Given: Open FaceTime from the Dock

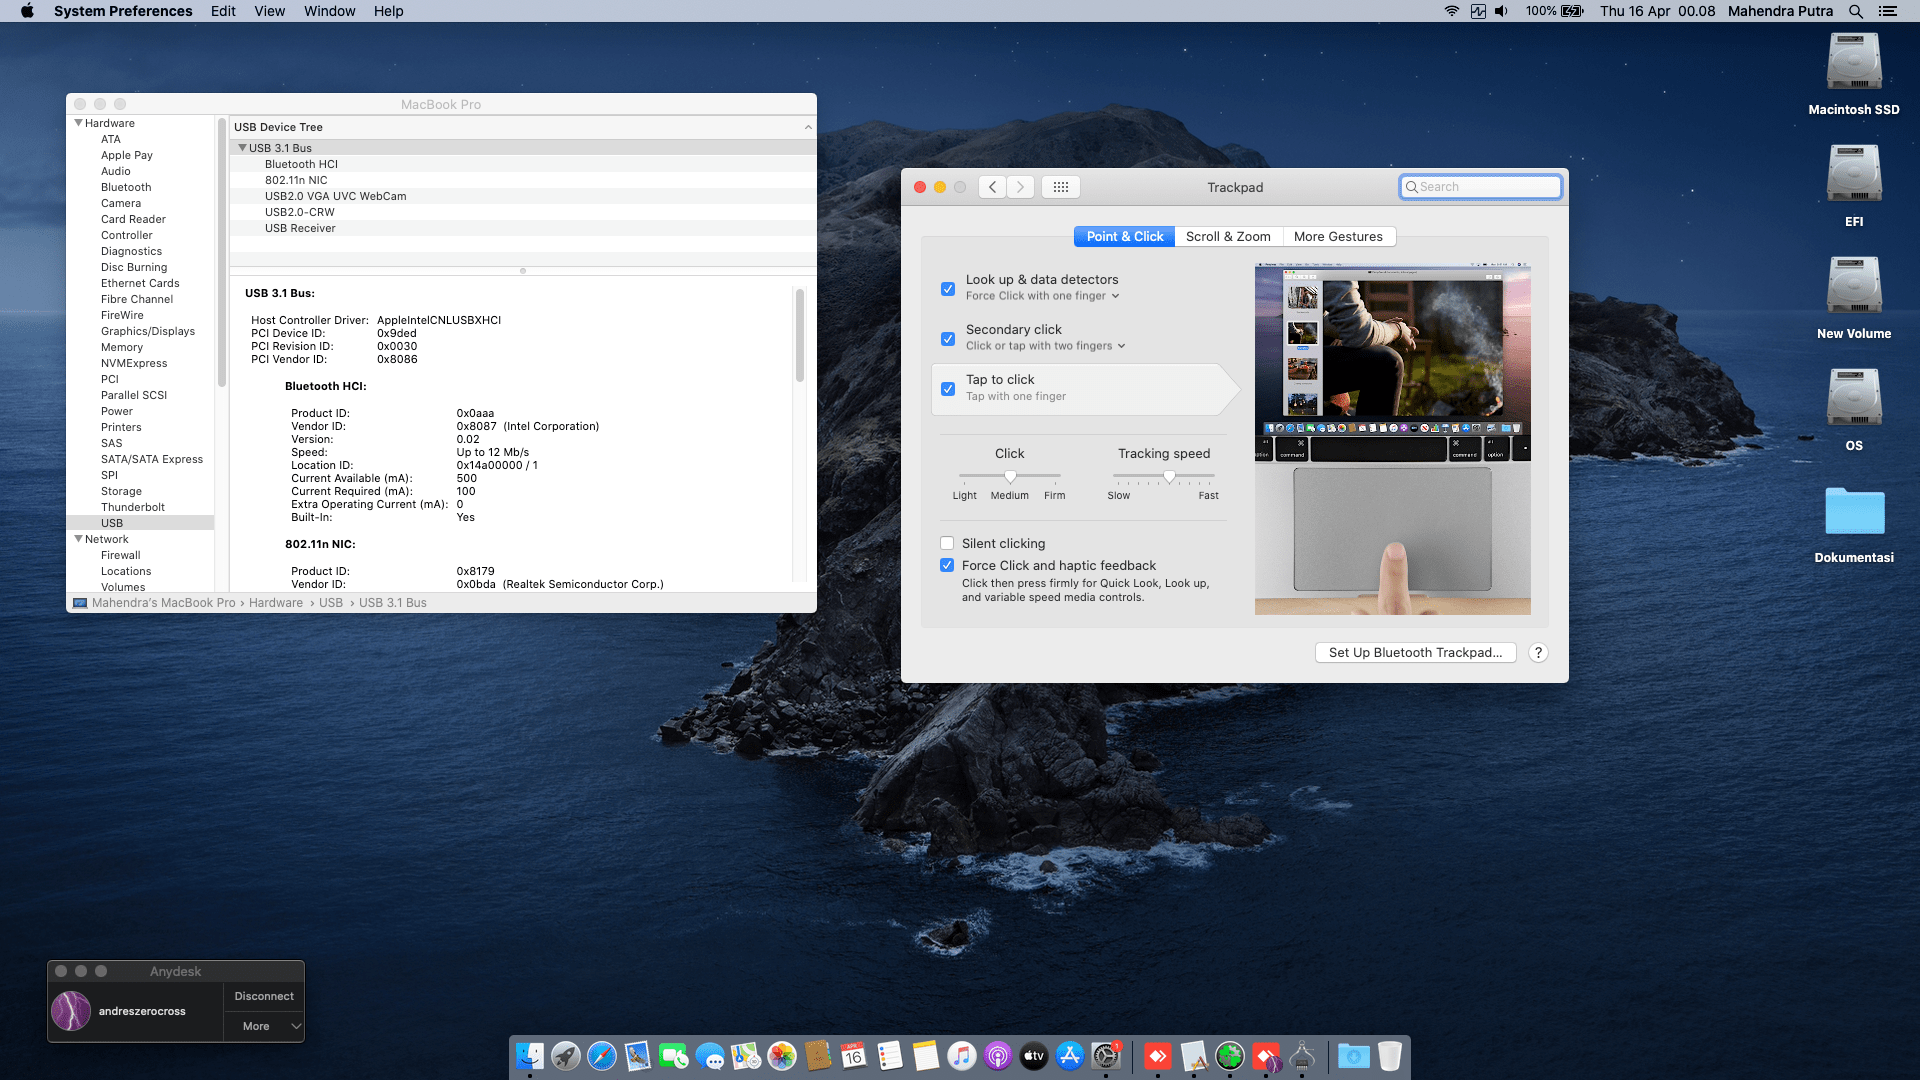Looking at the screenshot, I should point(673,1056).
